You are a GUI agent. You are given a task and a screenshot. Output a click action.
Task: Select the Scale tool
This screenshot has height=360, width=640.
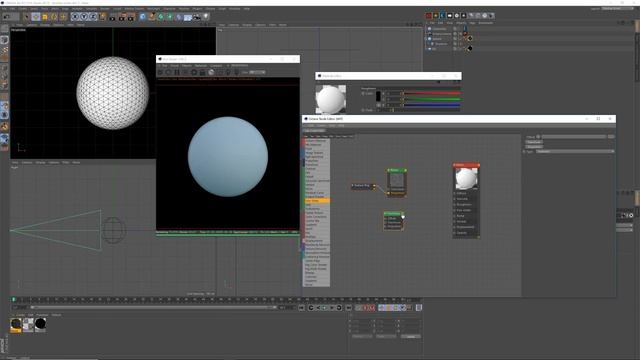click(45, 17)
